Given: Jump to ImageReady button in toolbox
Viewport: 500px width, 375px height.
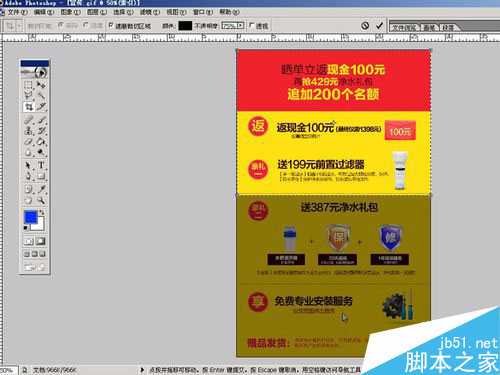Looking at the screenshot, I should click(x=35, y=267).
